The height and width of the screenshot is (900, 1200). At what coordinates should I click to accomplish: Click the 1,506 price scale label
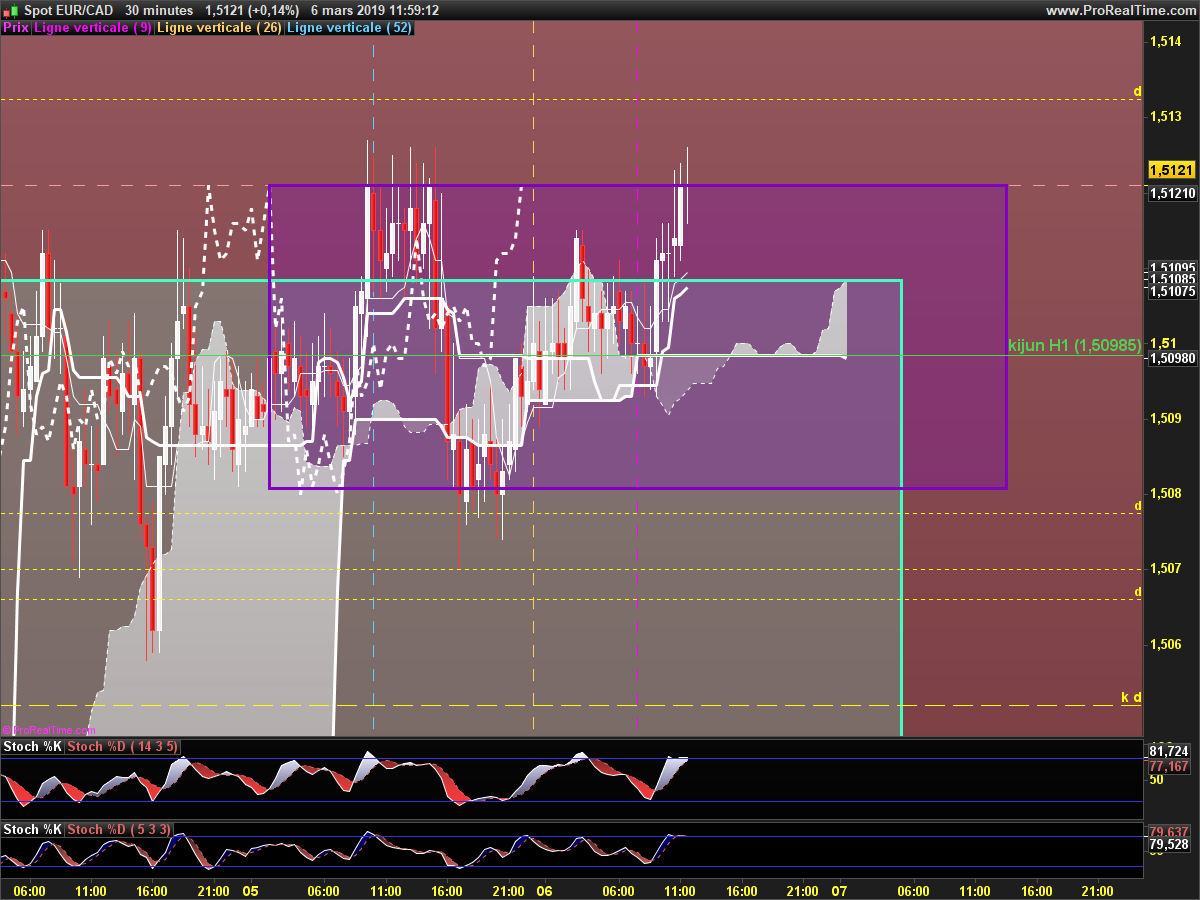coord(1166,644)
